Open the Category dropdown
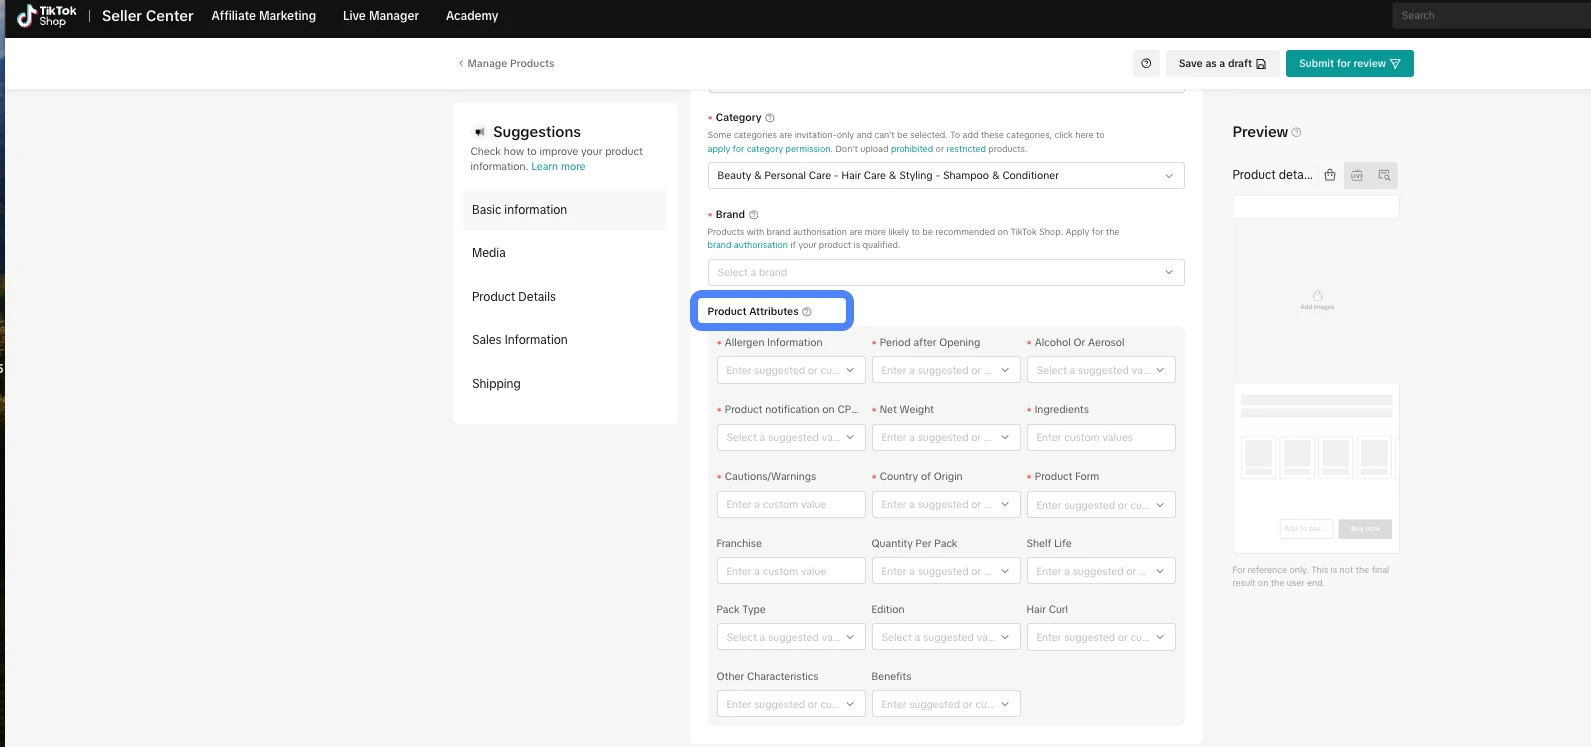Screen dimensions: 1591x747 click(945, 176)
